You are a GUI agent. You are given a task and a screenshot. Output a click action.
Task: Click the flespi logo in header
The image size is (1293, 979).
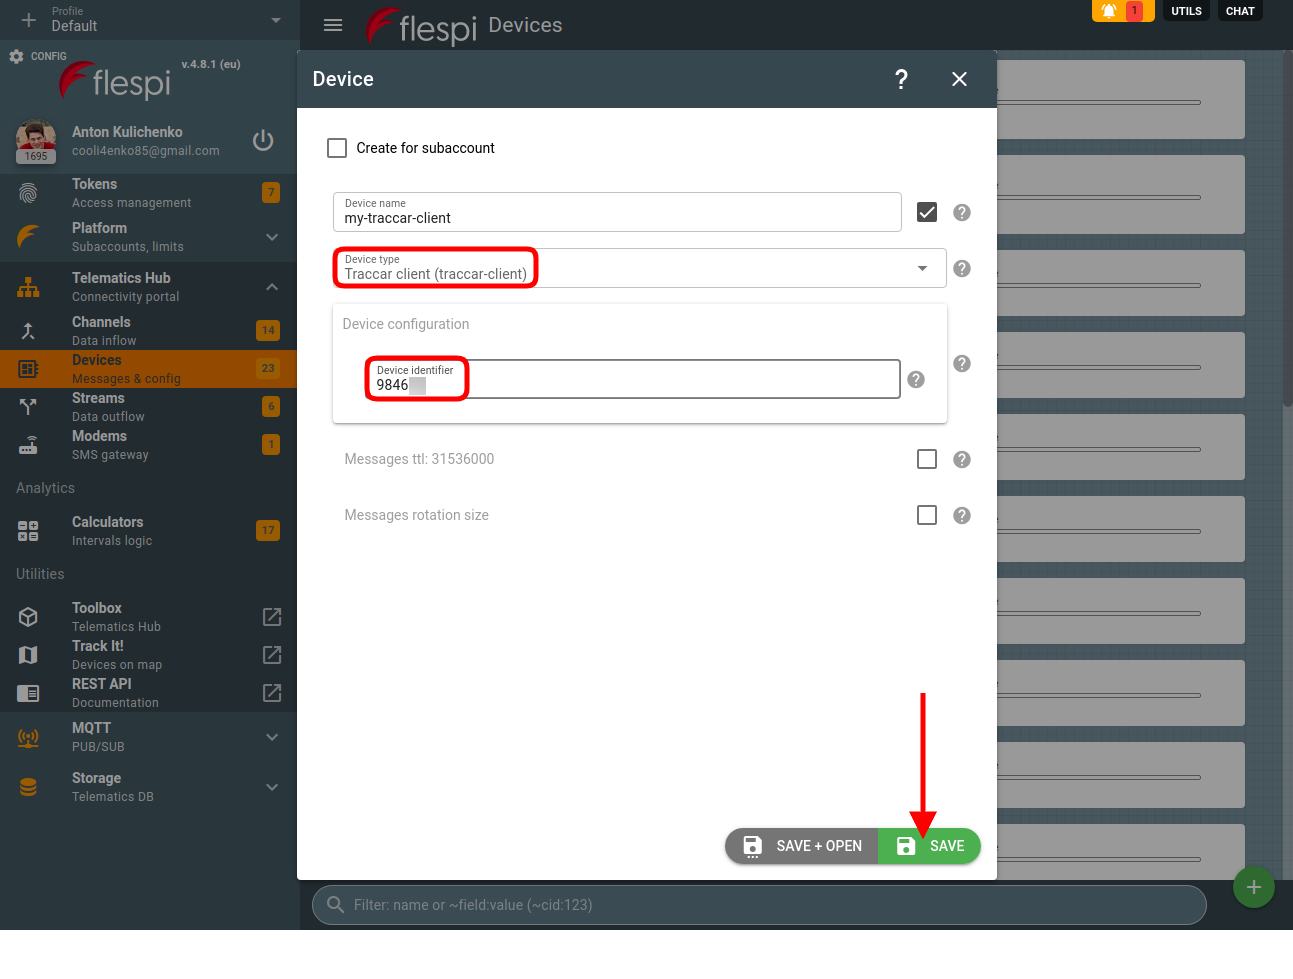[421, 26]
